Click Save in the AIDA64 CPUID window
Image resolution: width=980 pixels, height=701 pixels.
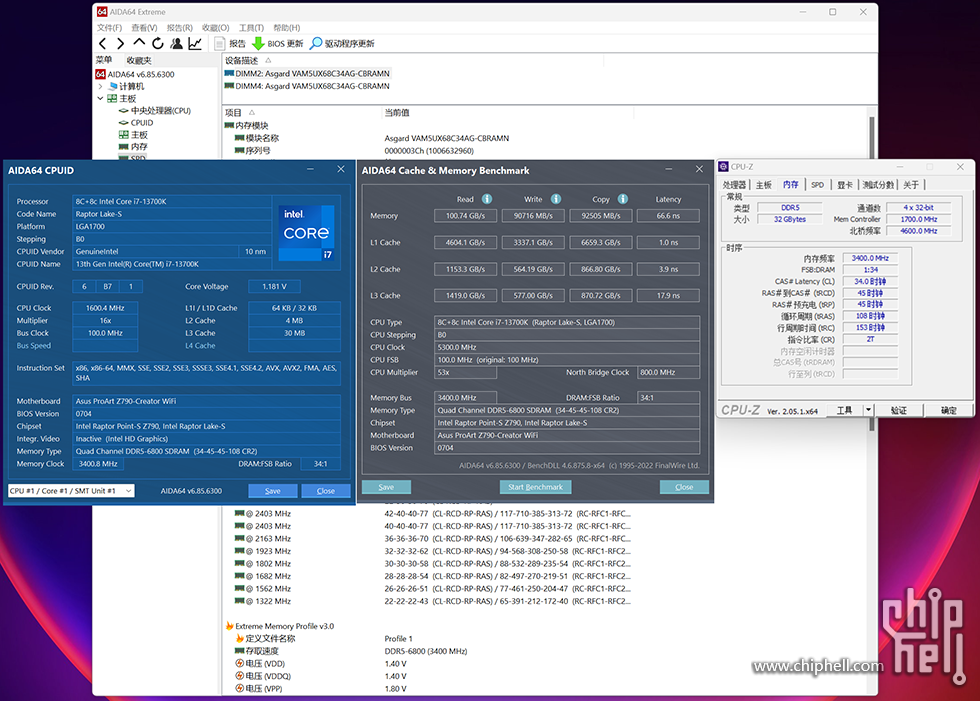[272, 490]
